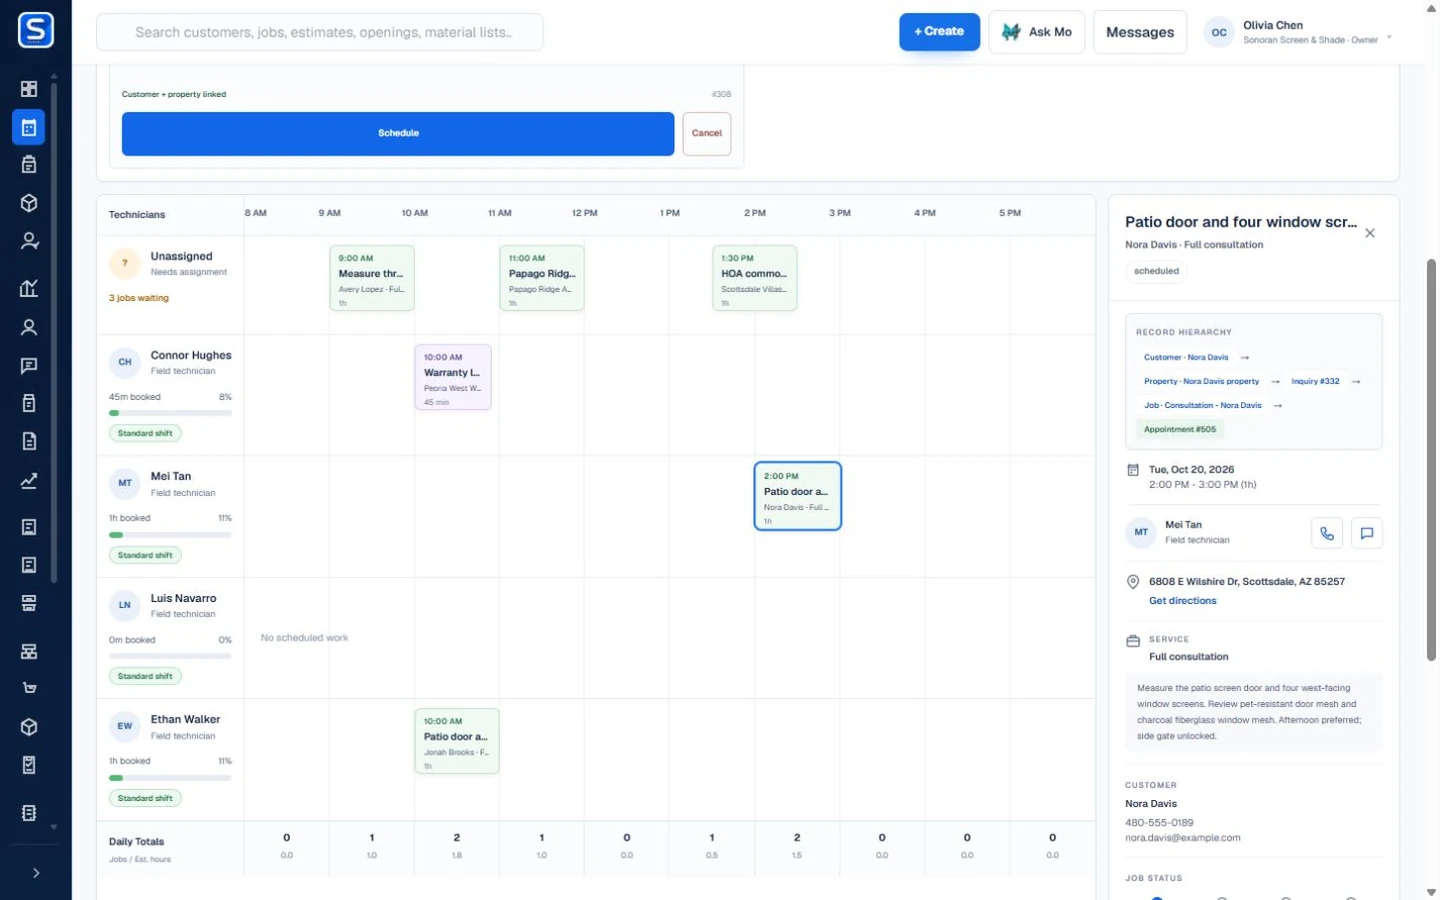The height and width of the screenshot is (900, 1440).
Task: Message Mei Tan using the chat icon
Action: (1366, 533)
